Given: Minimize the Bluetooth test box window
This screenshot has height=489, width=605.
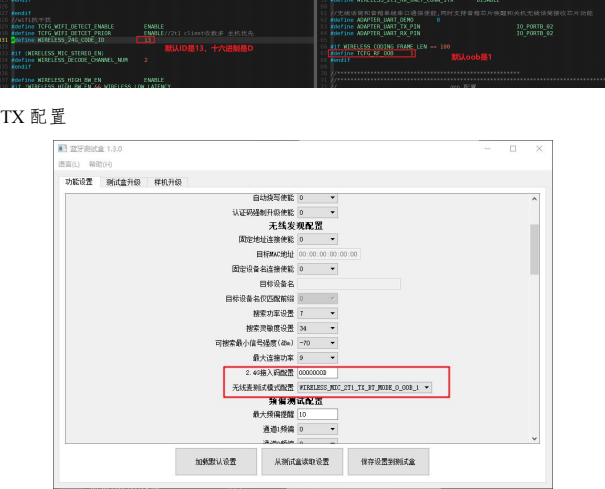Looking at the screenshot, I should [x=488, y=149].
